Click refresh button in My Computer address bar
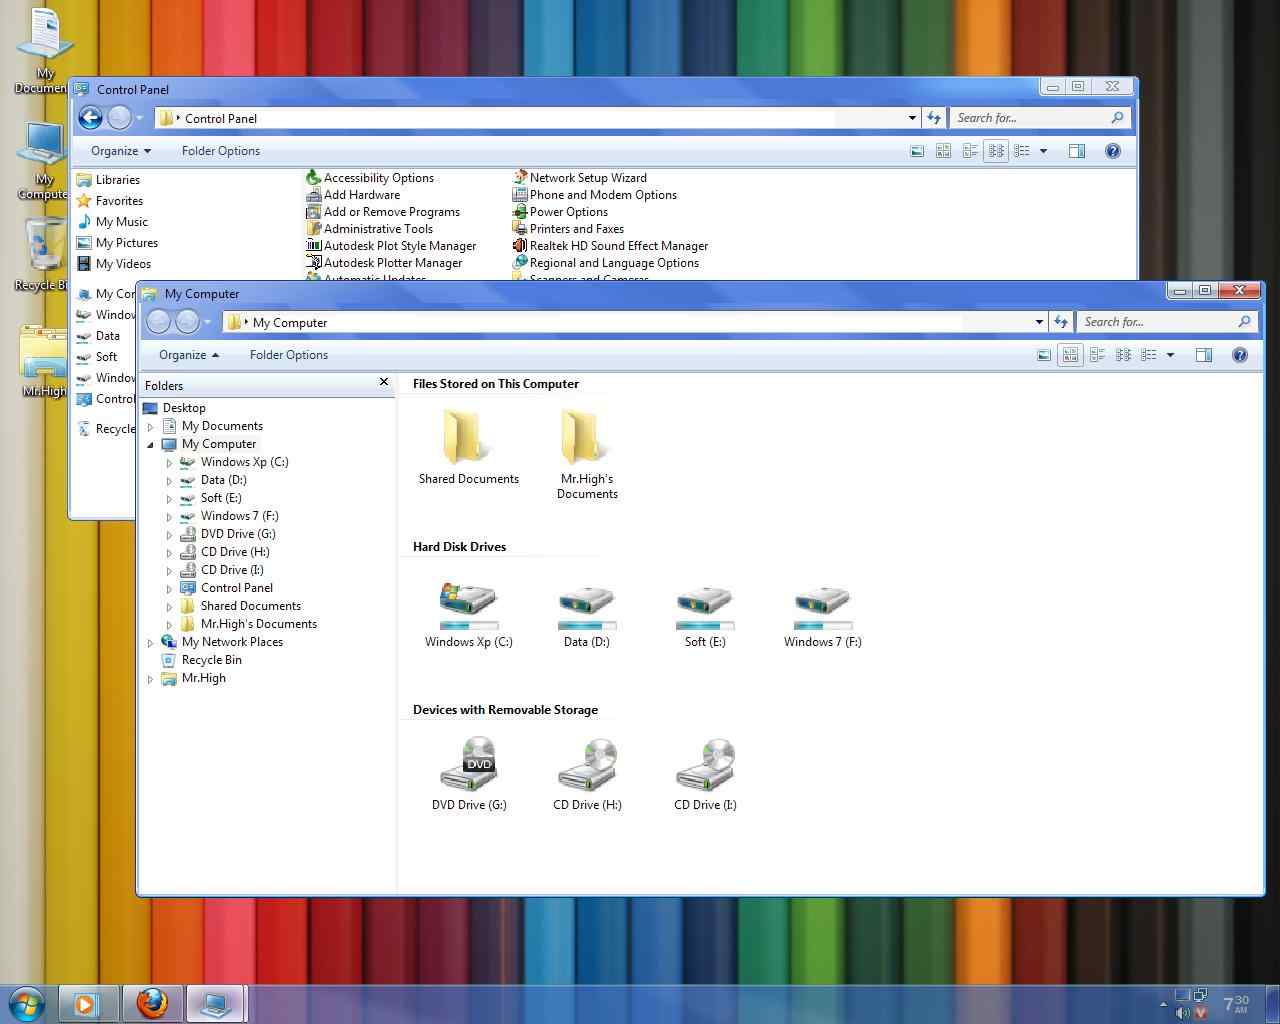Image resolution: width=1280 pixels, height=1024 pixels. click(1061, 322)
